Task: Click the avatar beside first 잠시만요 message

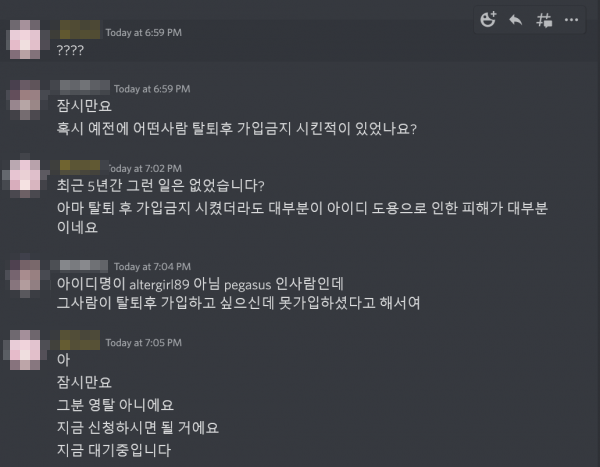Action: pos(25,100)
